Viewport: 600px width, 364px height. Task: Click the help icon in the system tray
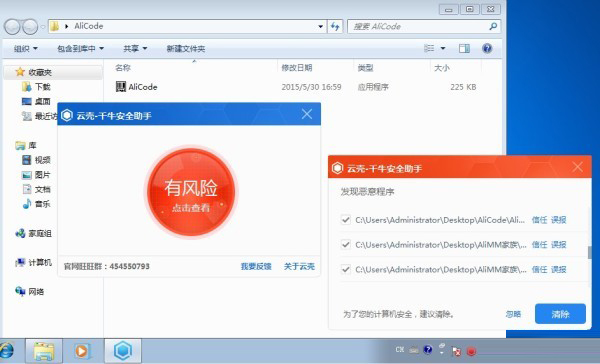[x=427, y=349]
